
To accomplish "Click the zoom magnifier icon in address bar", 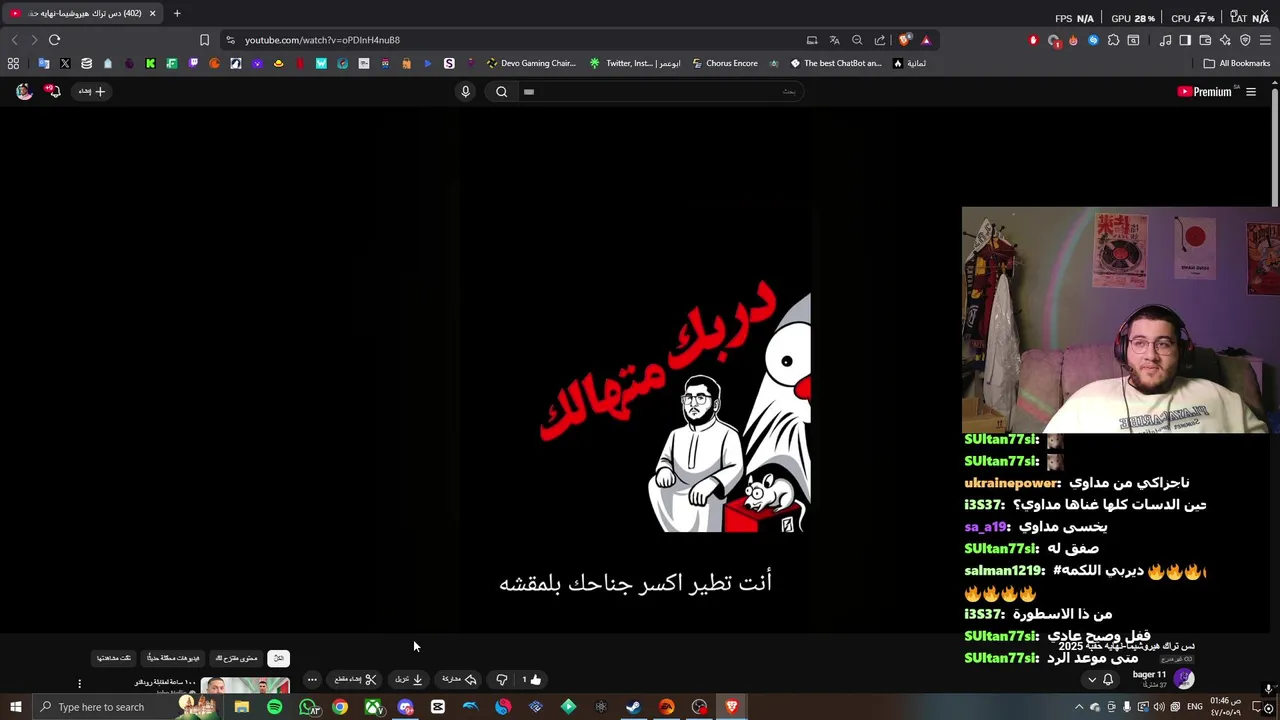I will [857, 40].
